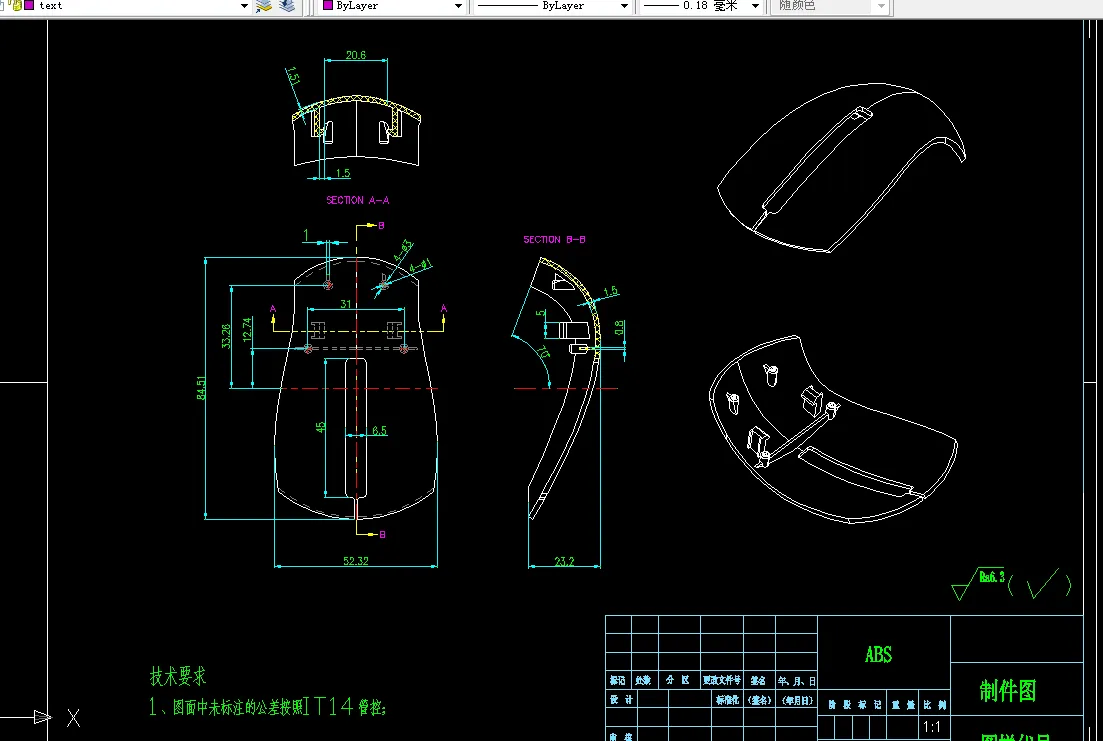Open the ByLayer linetype dropdown

pyautogui.click(x=624, y=6)
